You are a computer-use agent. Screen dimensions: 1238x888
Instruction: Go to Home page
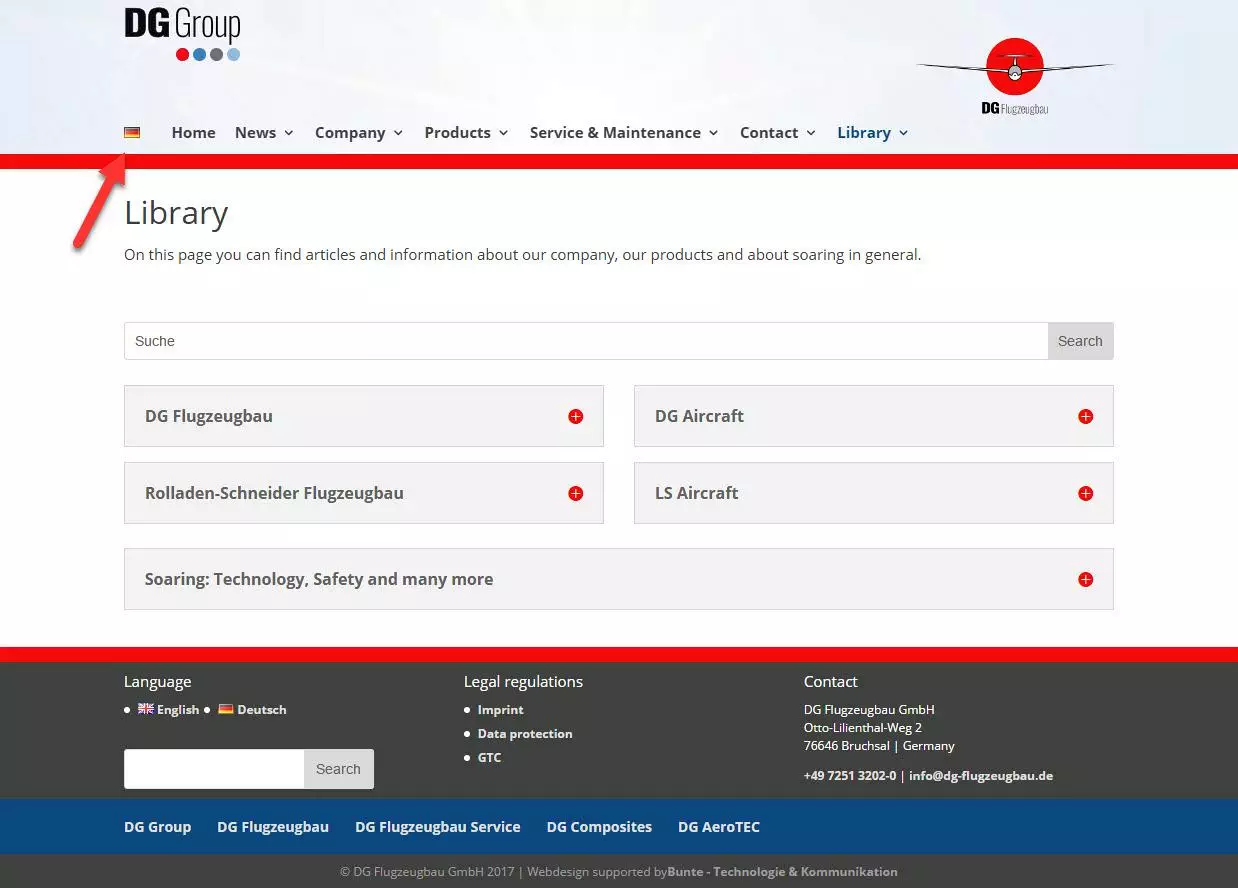193,132
